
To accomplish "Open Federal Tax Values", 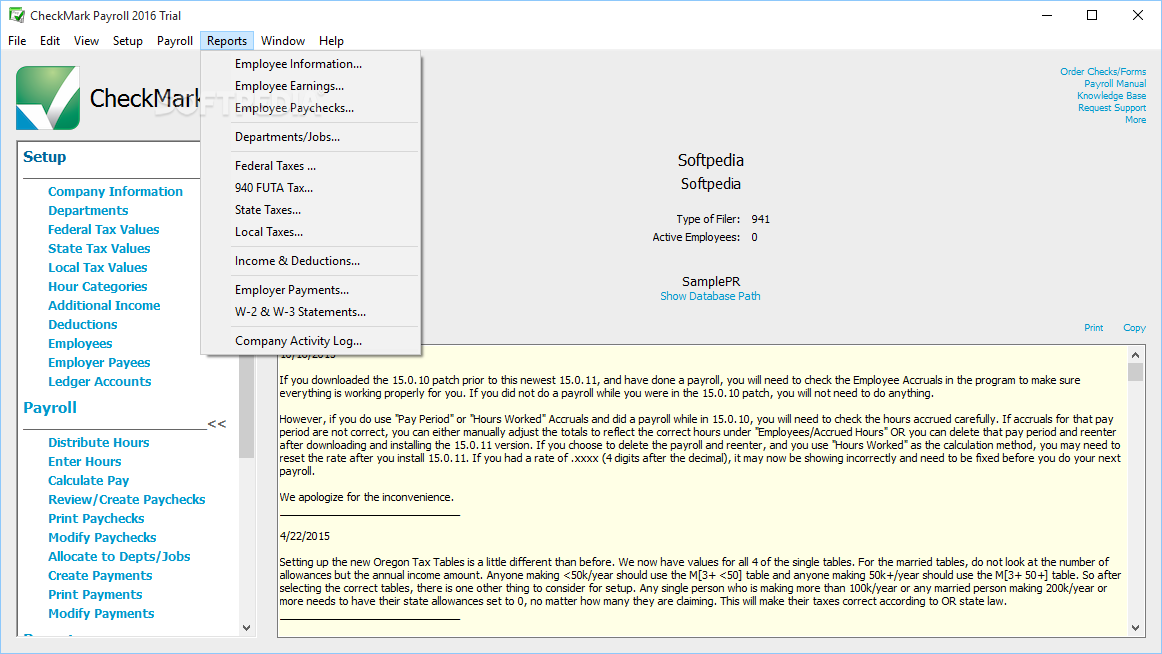I will [x=104, y=230].
